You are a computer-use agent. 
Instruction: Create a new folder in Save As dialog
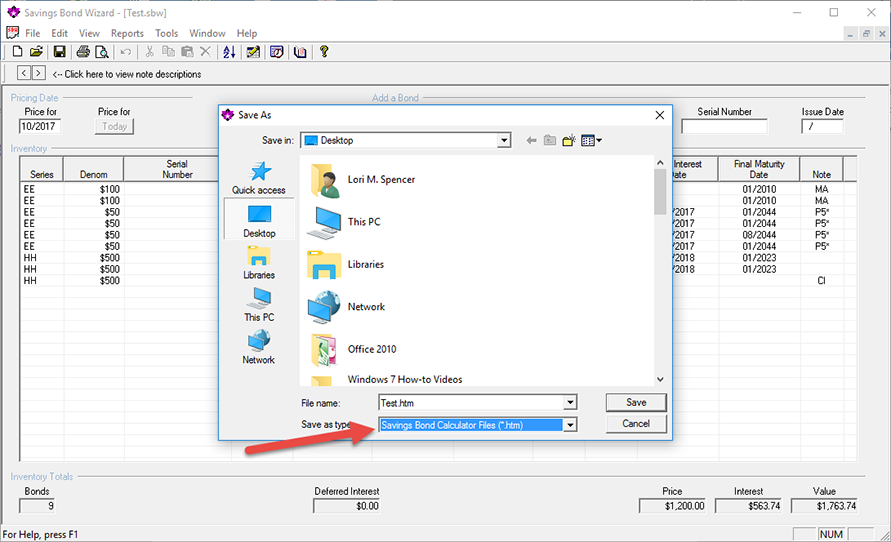coord(569,140)
